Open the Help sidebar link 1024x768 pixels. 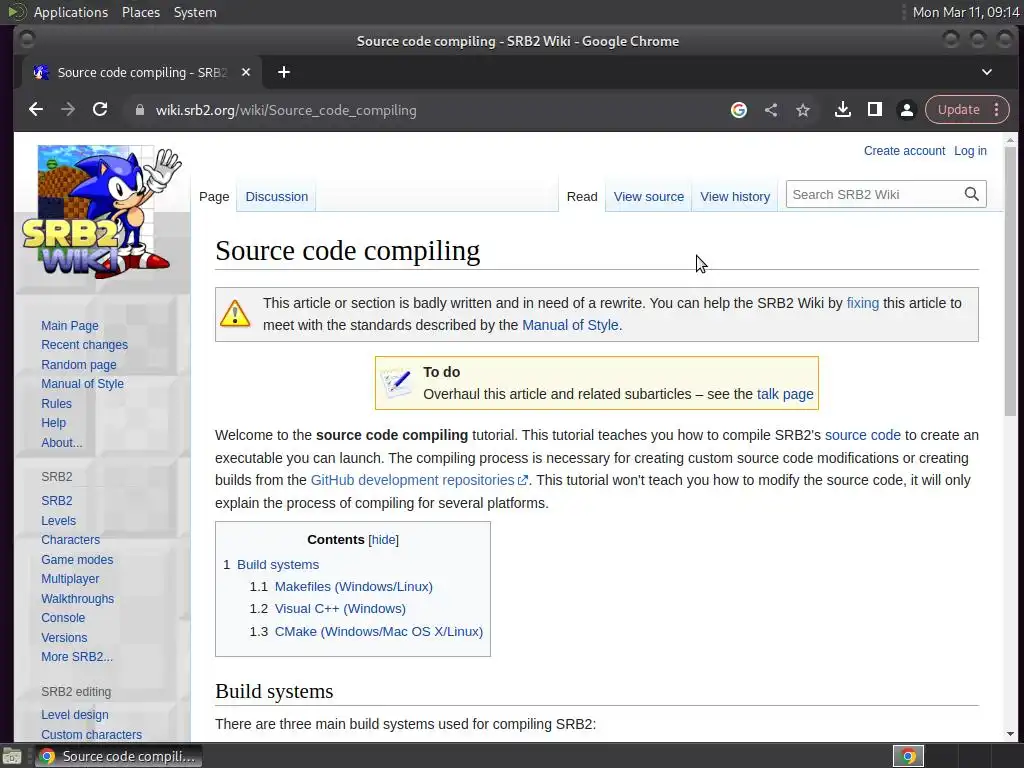point(54,423)
